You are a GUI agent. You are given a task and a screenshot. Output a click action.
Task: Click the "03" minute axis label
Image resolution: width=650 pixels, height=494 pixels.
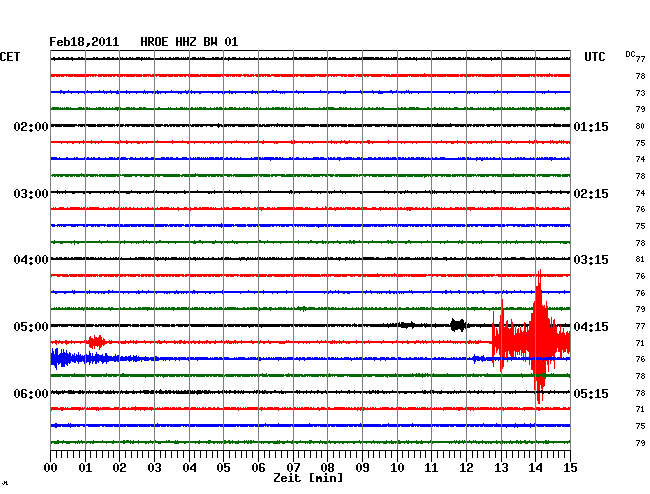point(154,467)
